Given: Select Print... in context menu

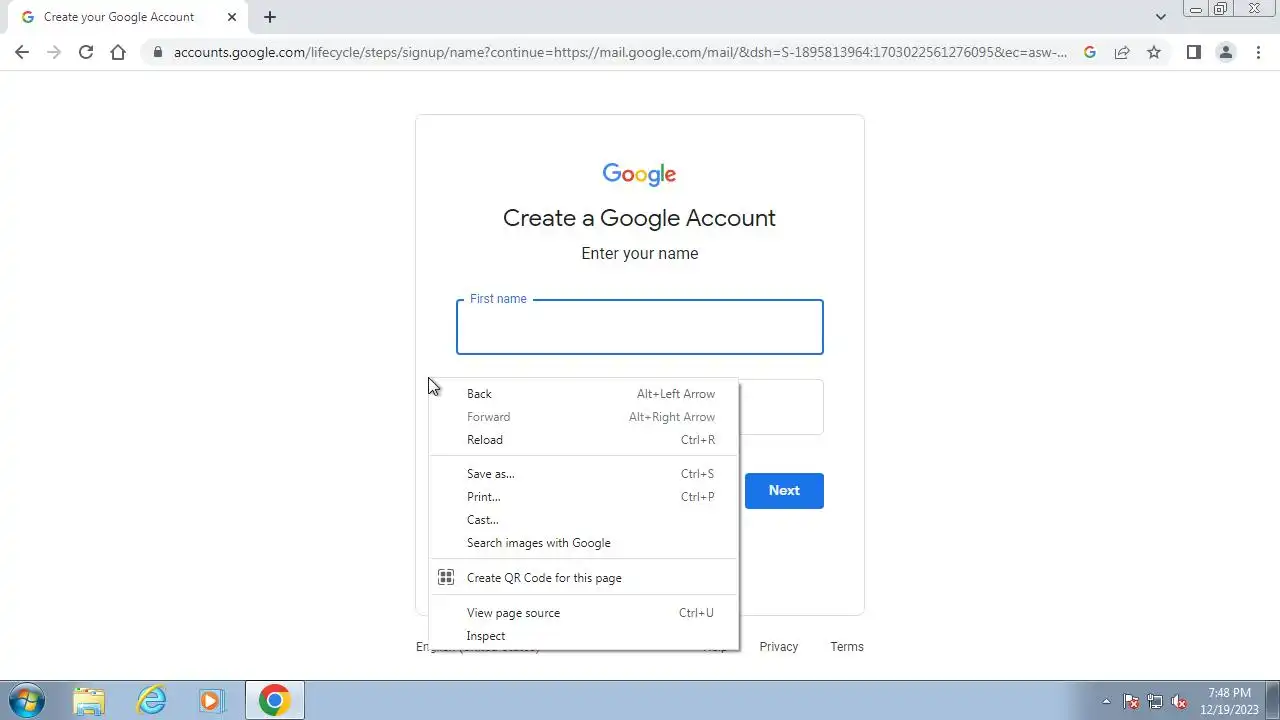Looking at the screenshot, I should [x=584, y=497].
